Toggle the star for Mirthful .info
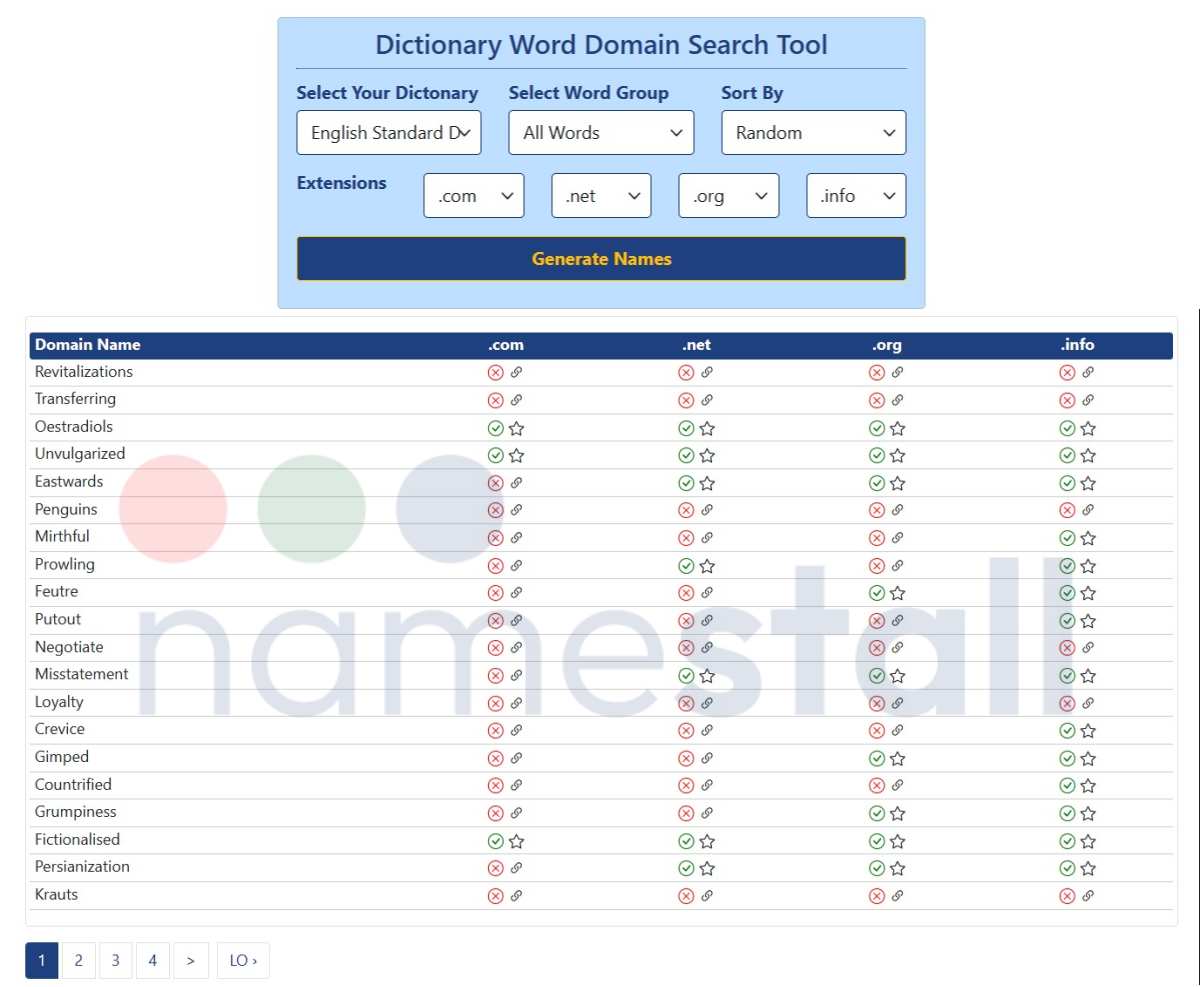 (x=1087, y=537)
